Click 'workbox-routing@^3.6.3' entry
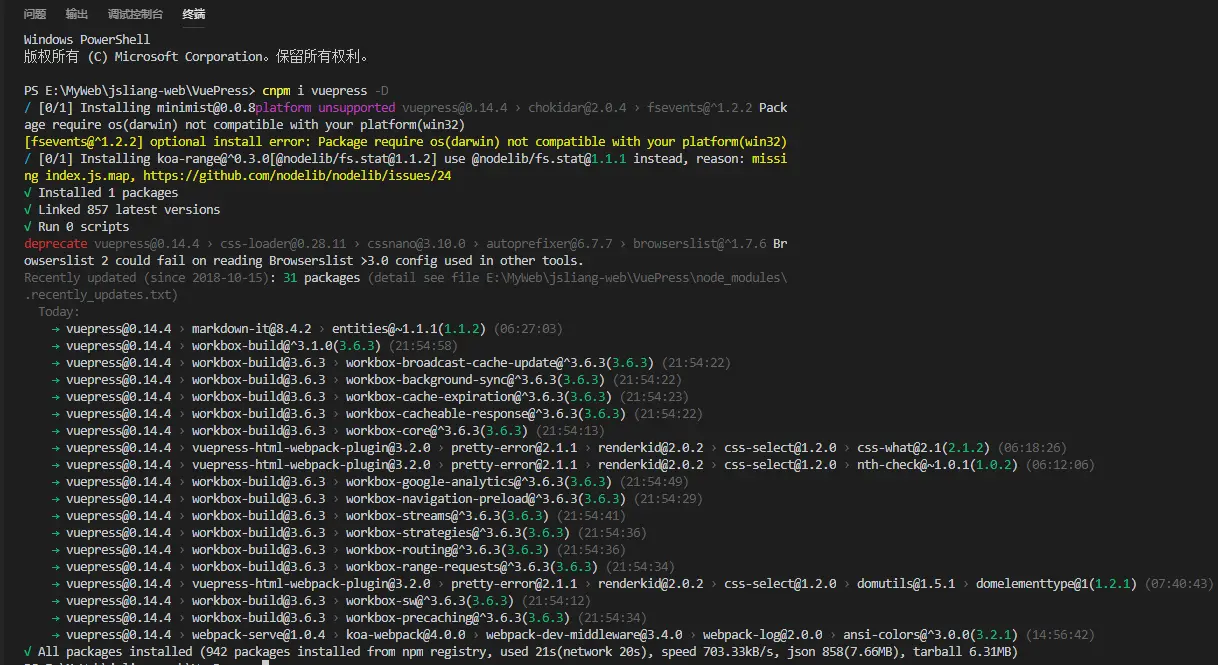The width and height of the screenshot is (1218, 665). pos(423,549)
